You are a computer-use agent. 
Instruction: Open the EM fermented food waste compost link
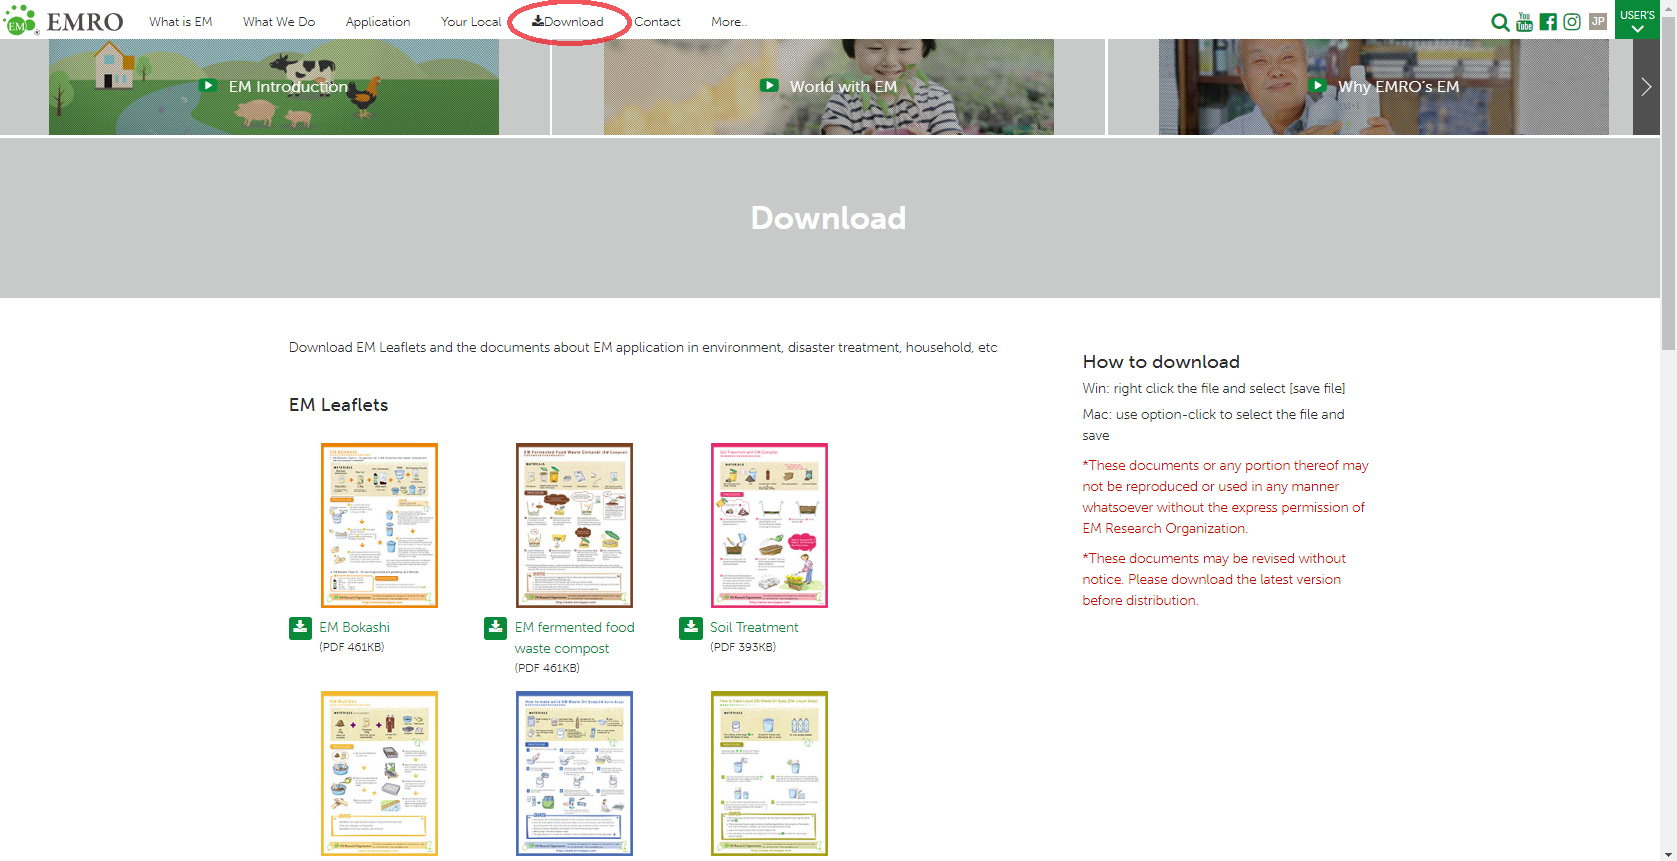click(x=575, y=638)
